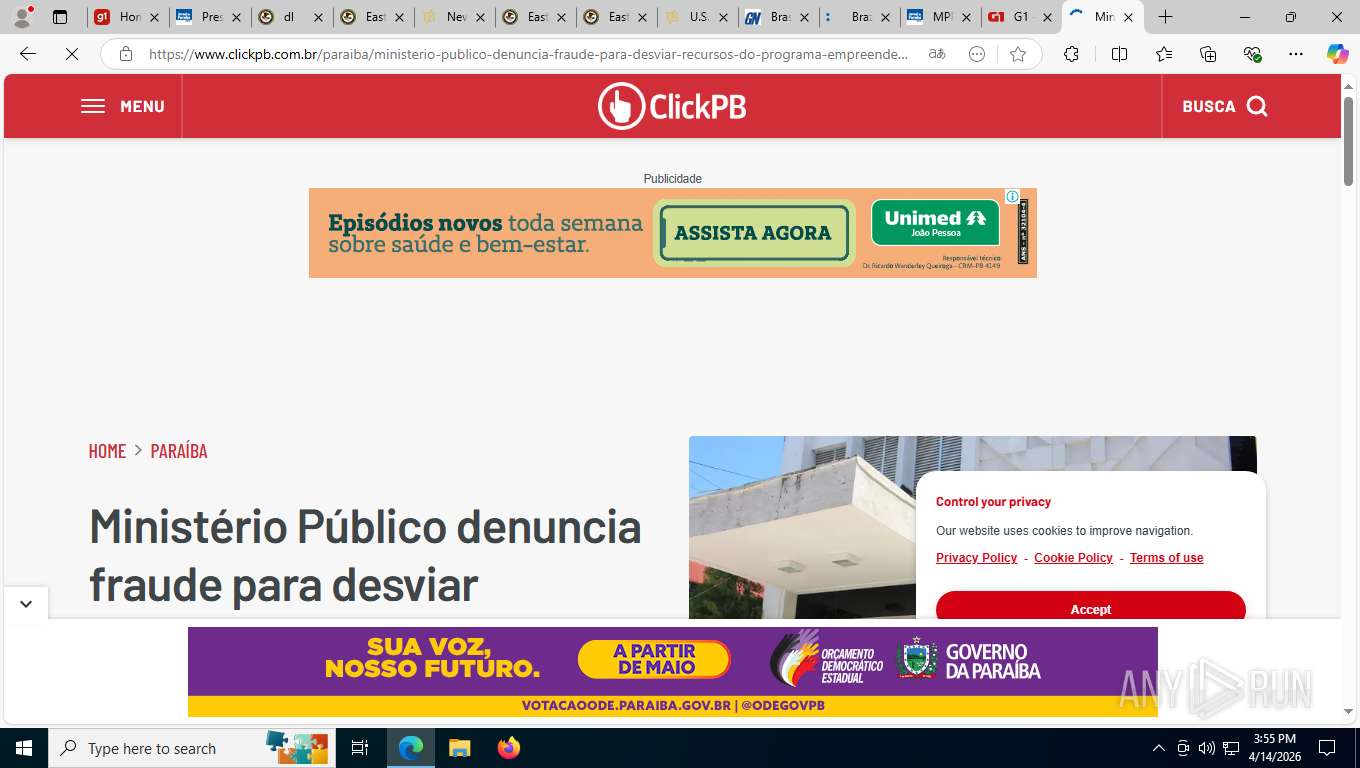Collapse the bottom ad with chevron

[25, 604]
